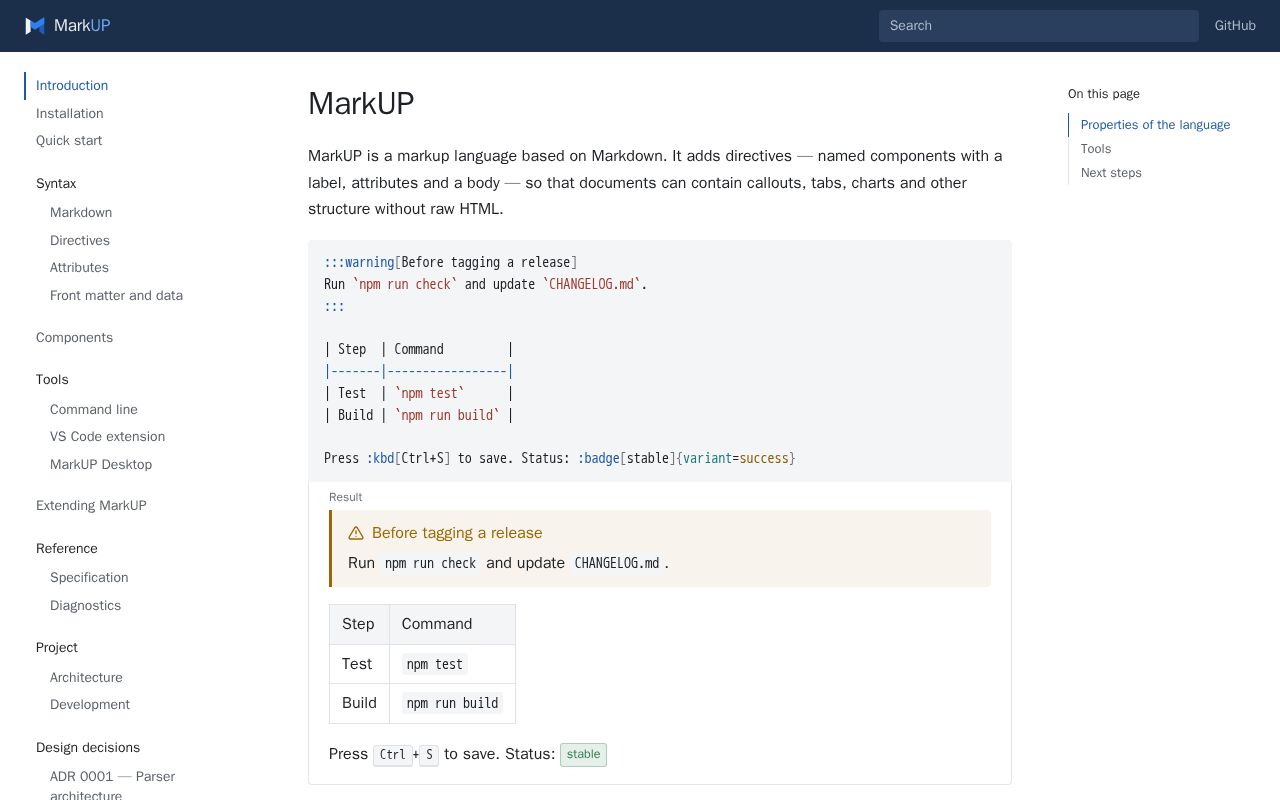1280x800 pixels.
Task: Go to Components section
Action: click(74, 338)
